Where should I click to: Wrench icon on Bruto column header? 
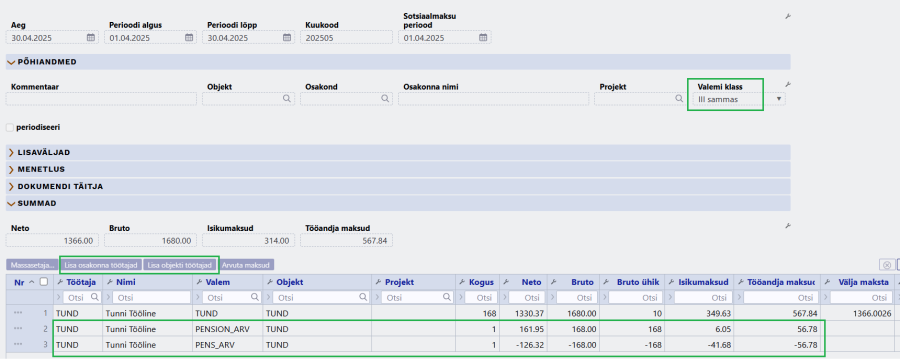554,282
